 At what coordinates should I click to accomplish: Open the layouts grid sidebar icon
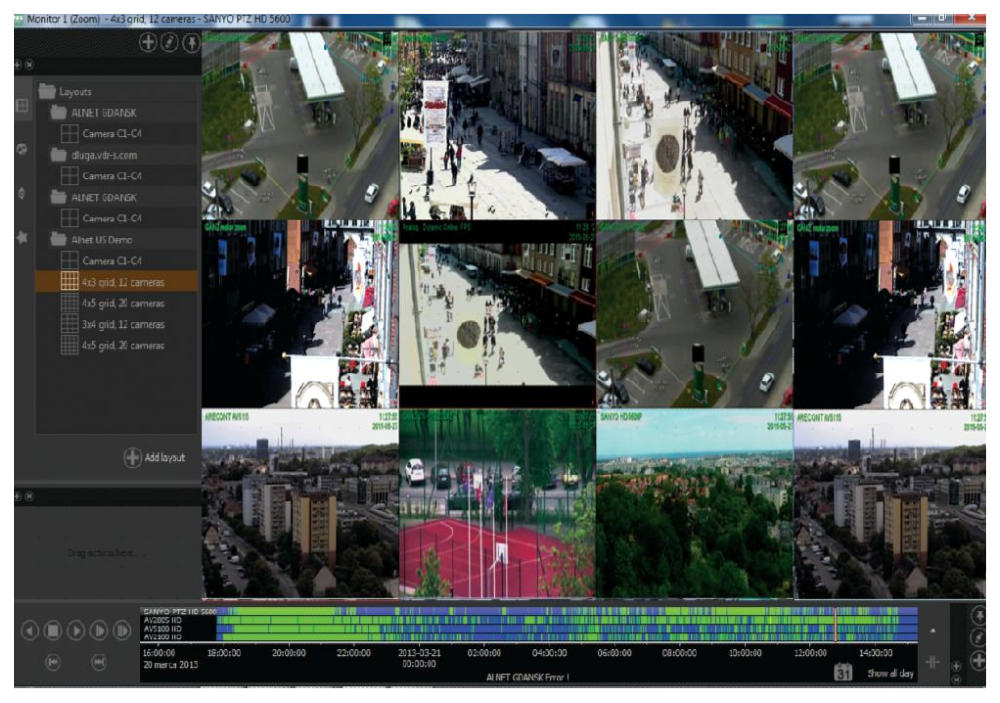pos(22,105)
